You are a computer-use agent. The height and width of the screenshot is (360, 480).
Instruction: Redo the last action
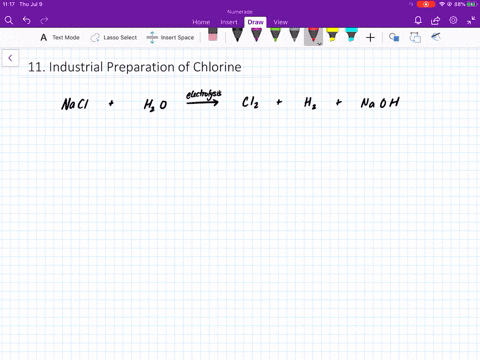(x=44, y=21)
